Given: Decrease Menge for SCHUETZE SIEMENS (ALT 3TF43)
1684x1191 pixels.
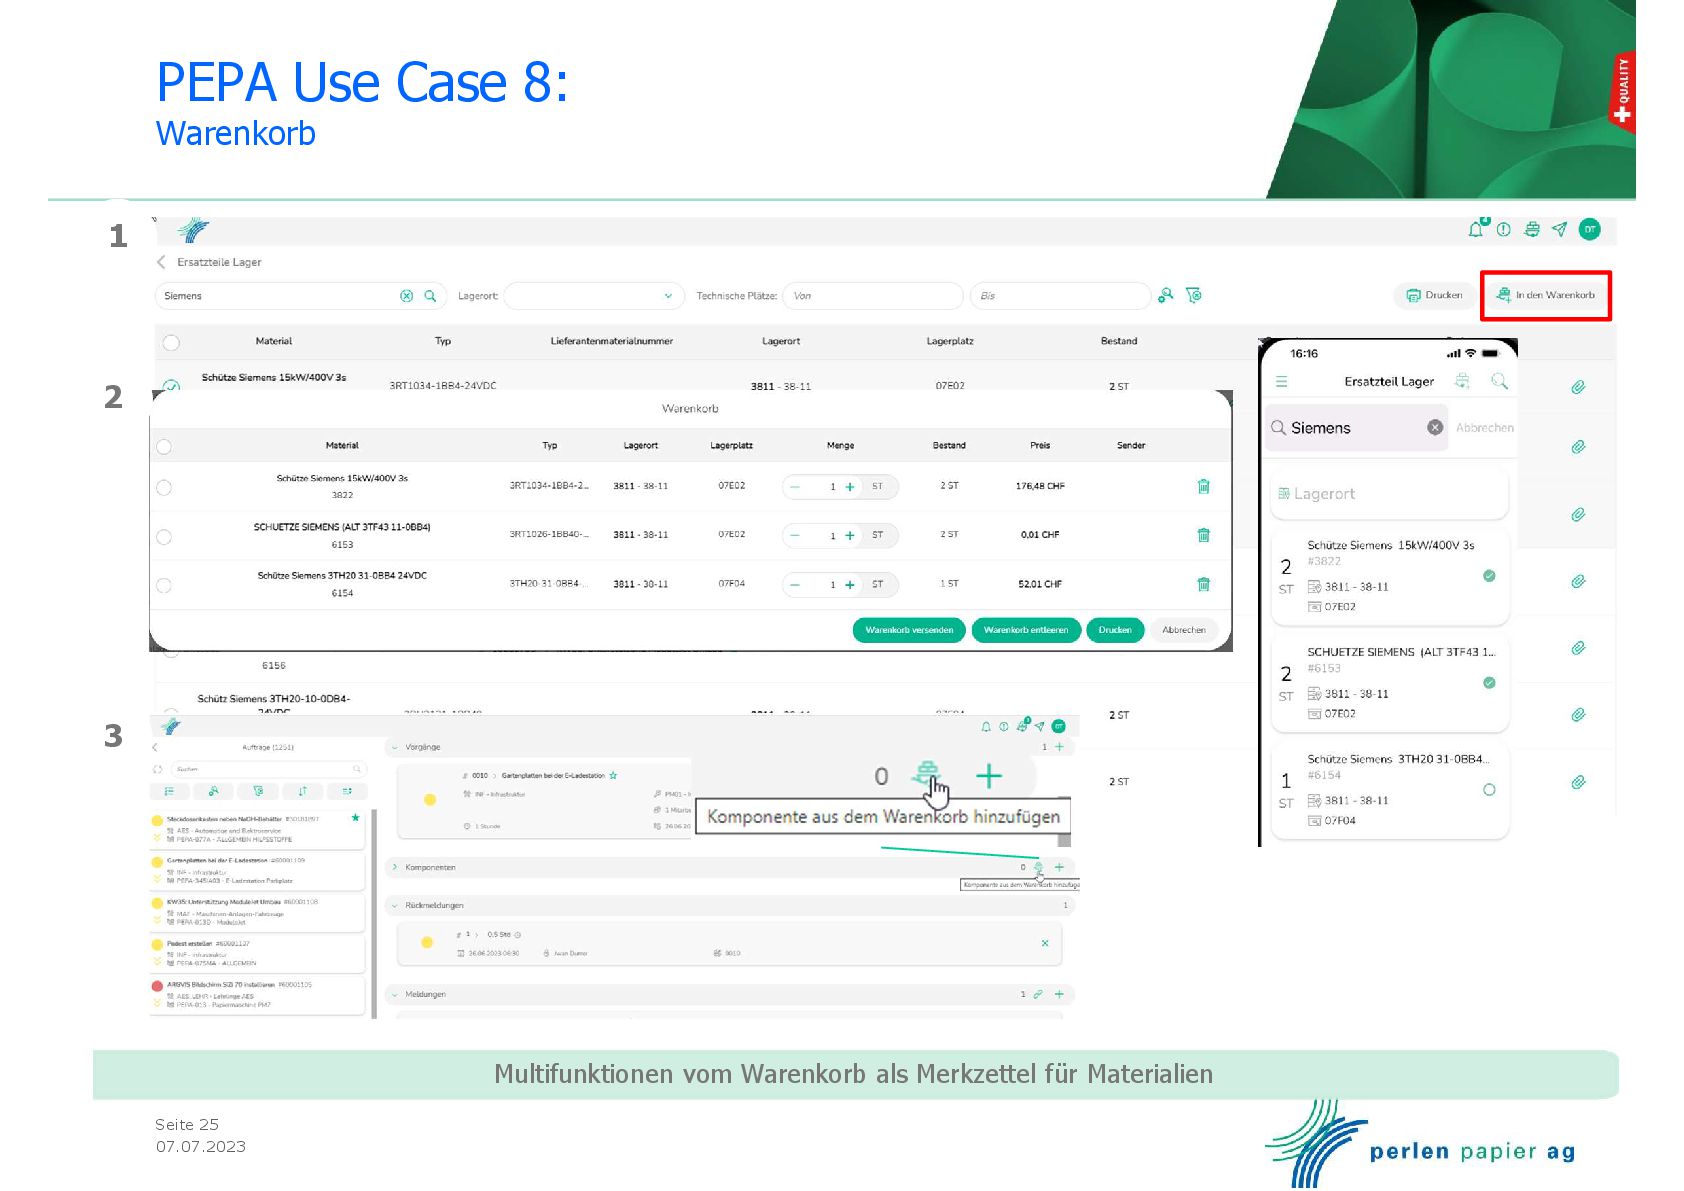Looking at the screenshot, I should pos(795,535).
